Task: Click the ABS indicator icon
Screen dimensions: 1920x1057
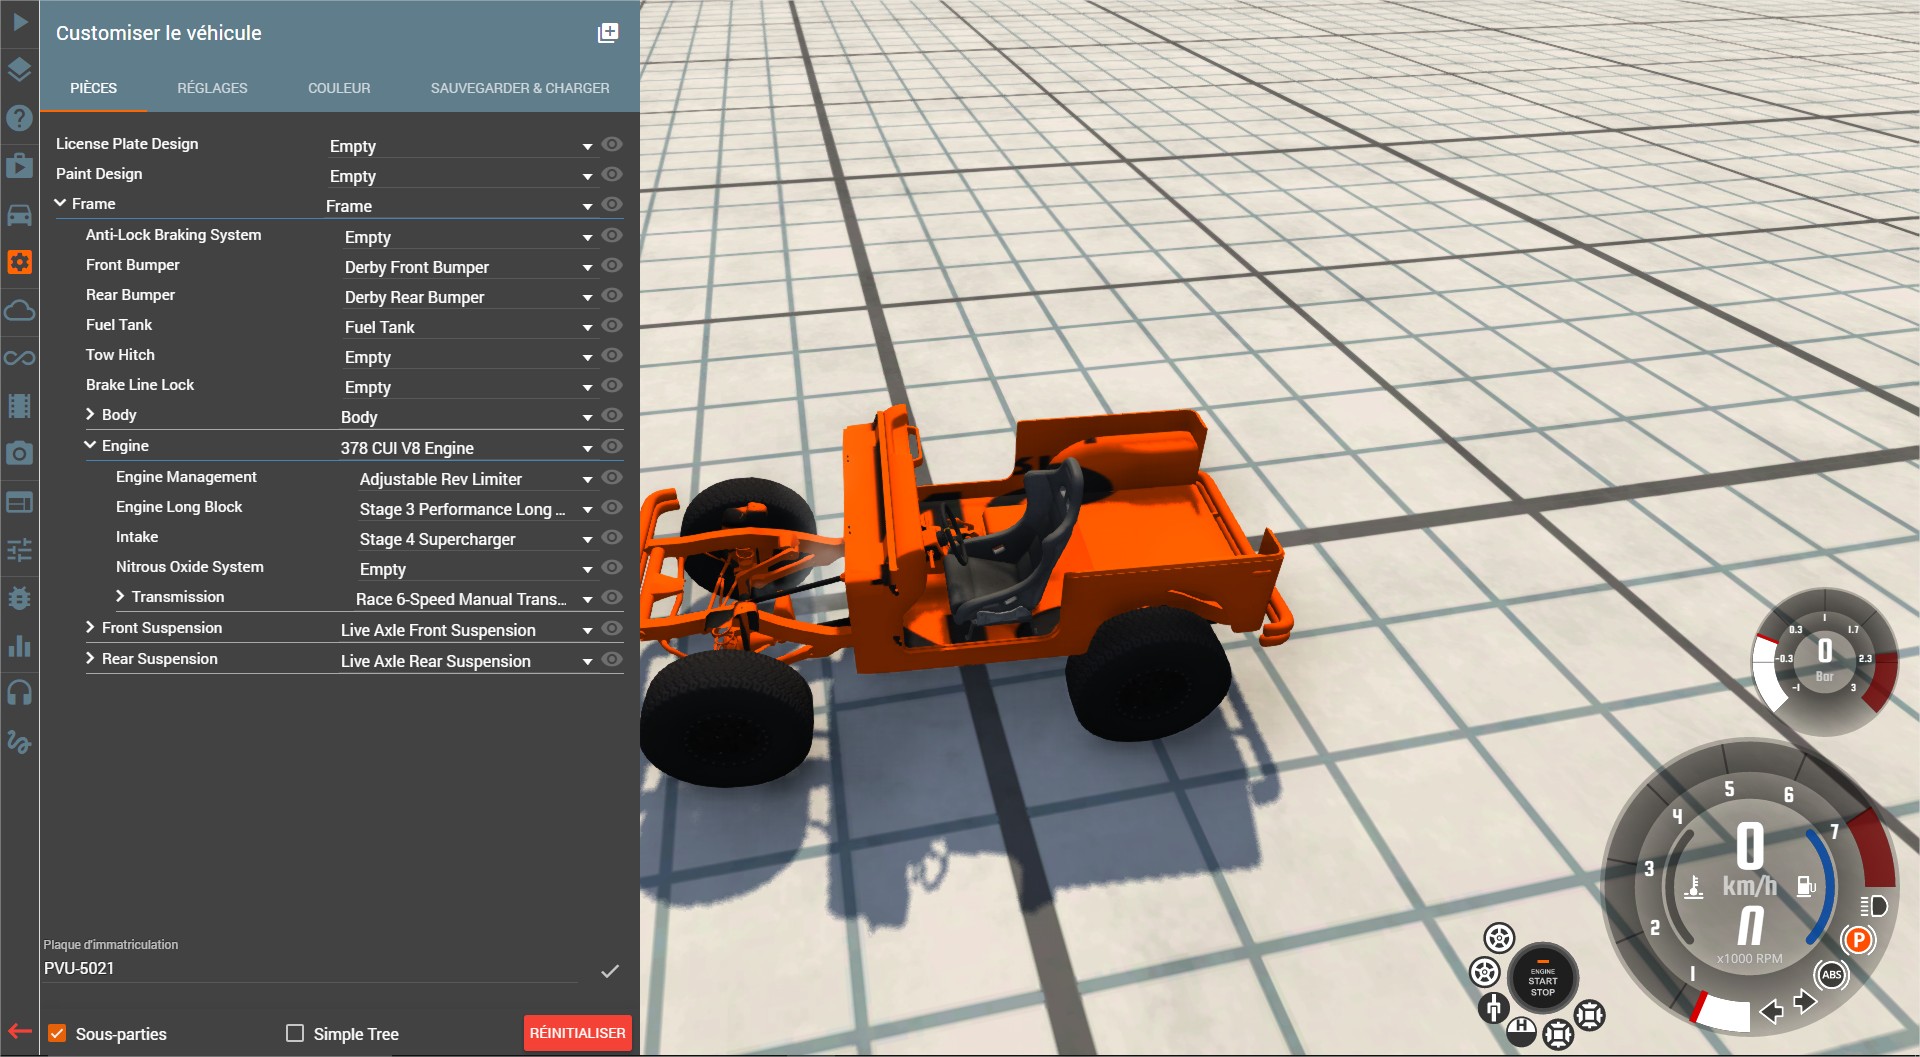Action: coord(1832,975)
